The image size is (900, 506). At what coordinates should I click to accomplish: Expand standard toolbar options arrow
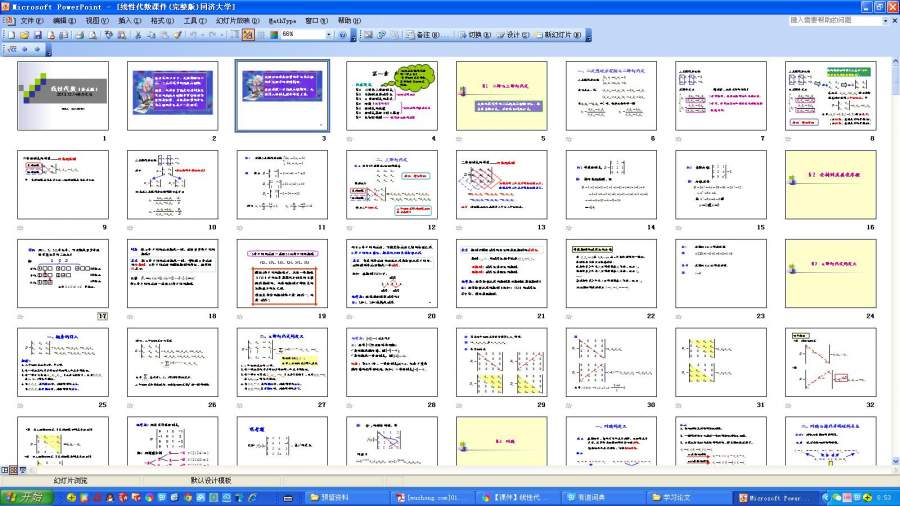pos(354,35)
